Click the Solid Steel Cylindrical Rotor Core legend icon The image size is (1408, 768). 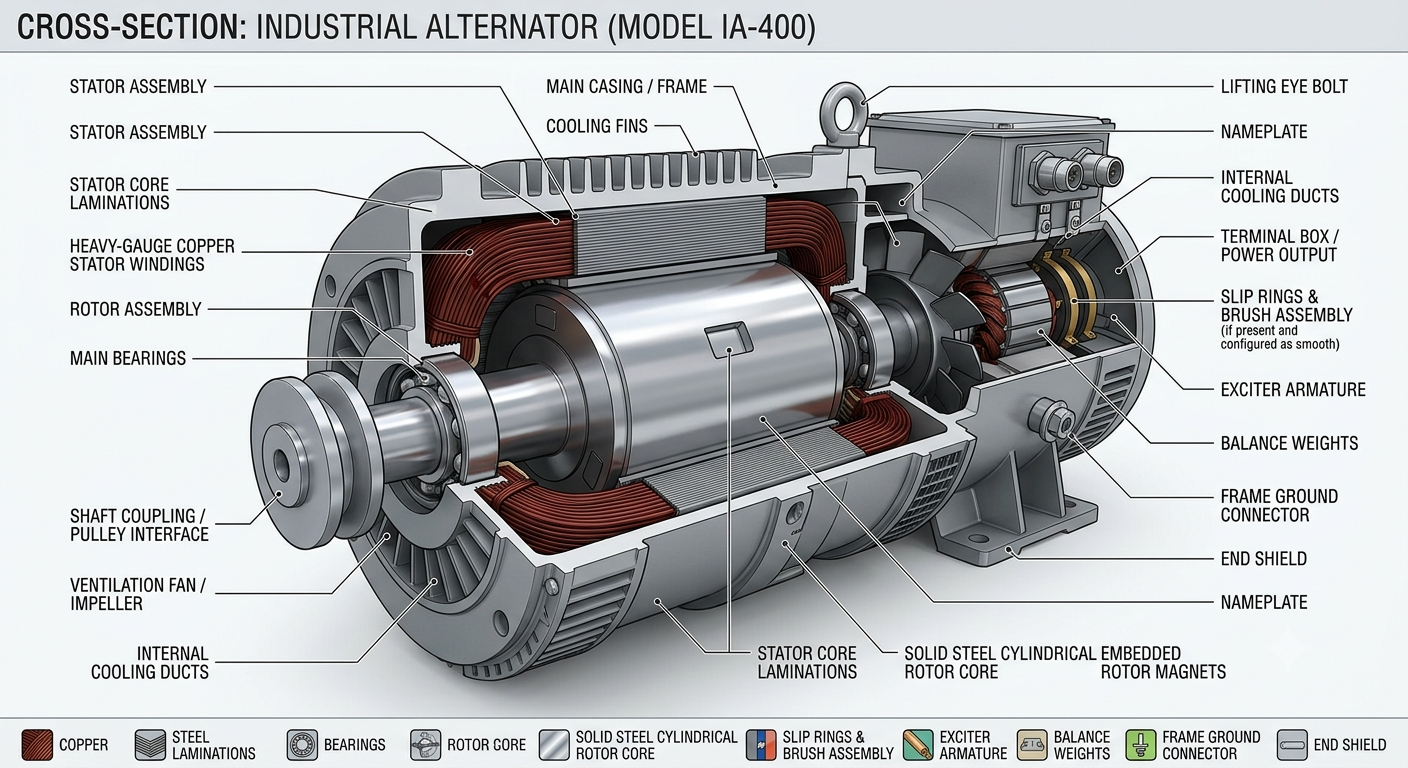[x=554, y=745]
